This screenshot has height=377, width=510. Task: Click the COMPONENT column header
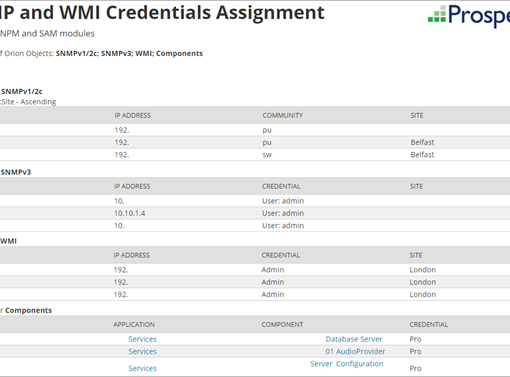282,325
